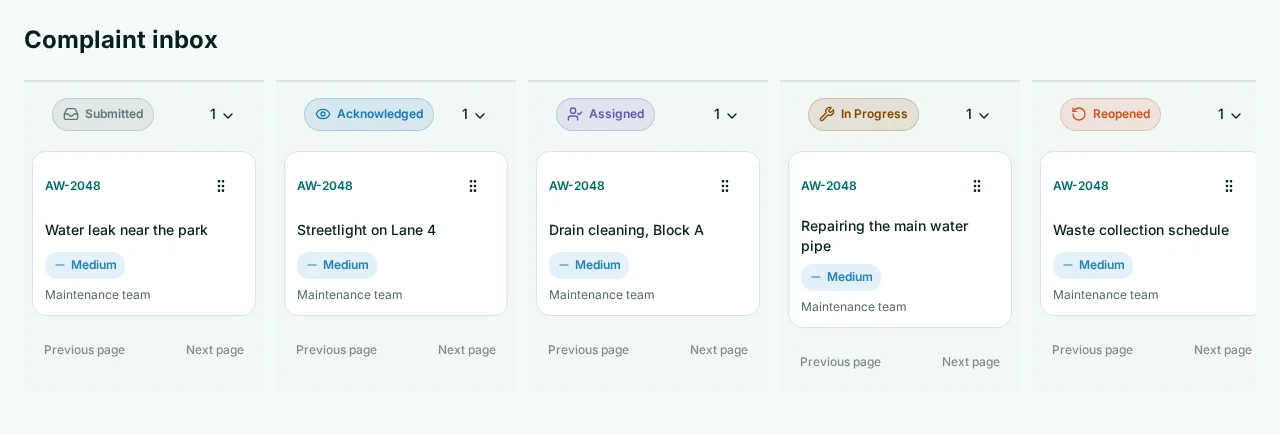
Task: Go to Next page in Reopened column
Action: point(1223,350)
